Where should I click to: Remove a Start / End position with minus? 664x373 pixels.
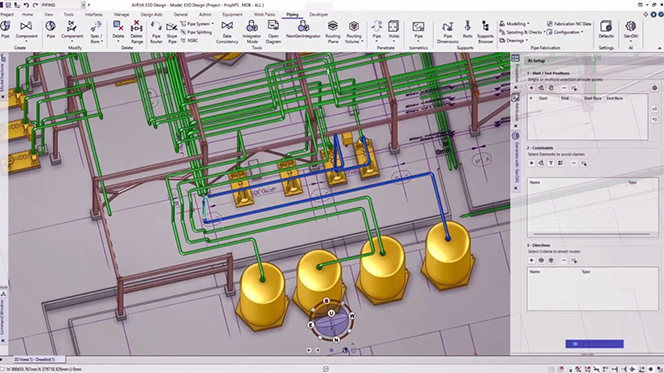564,88
